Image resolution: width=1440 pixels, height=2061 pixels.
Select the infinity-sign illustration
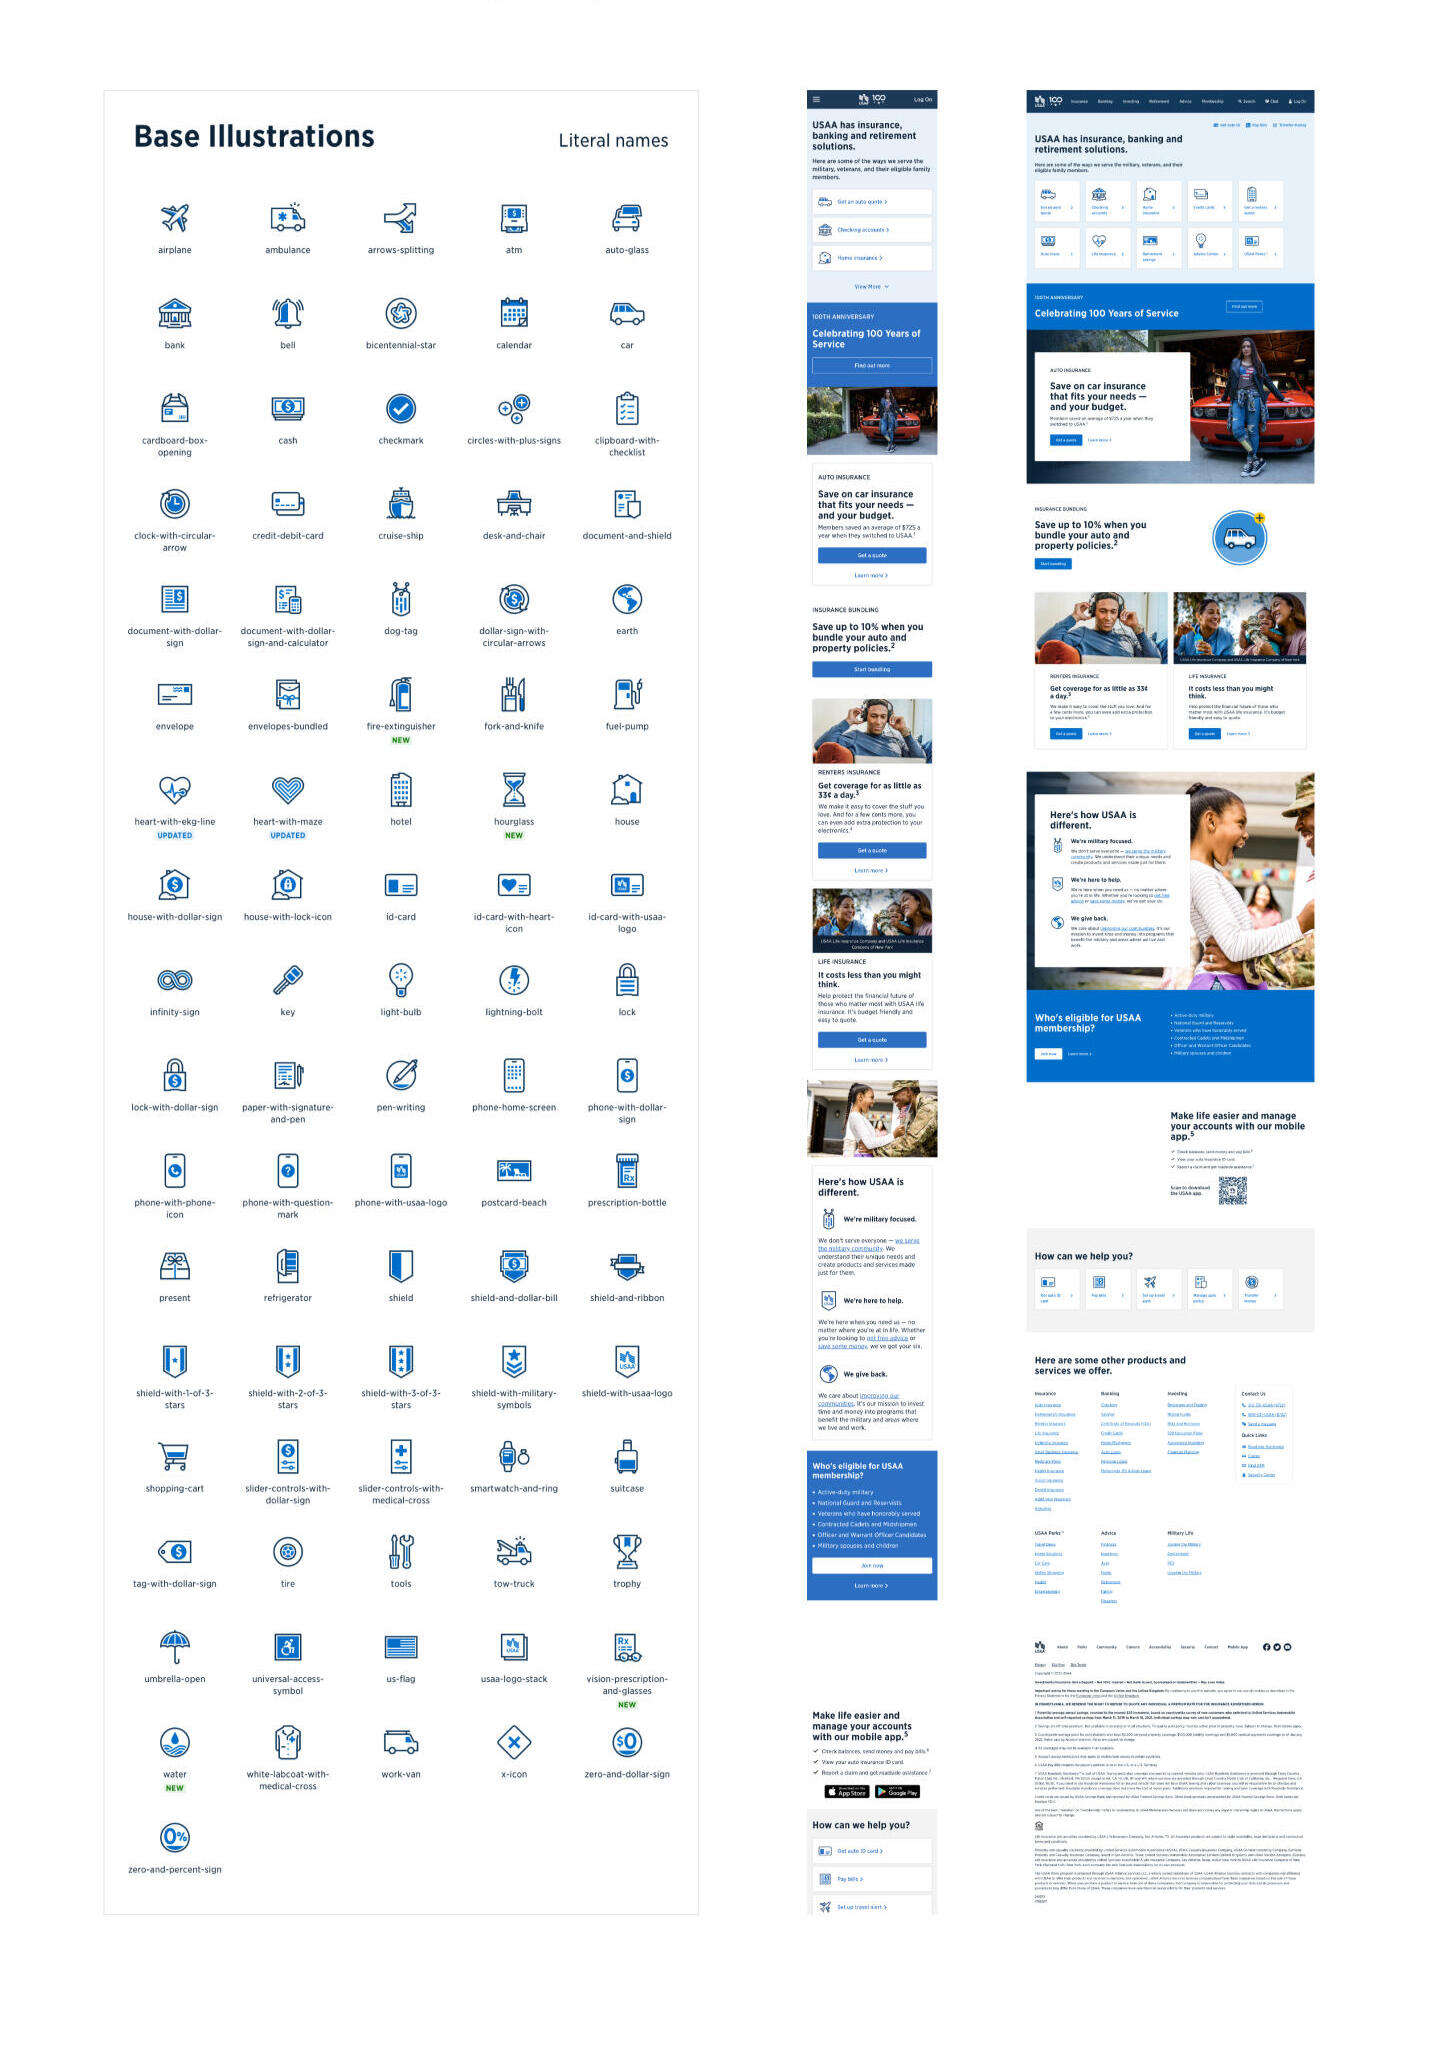coord(175,980)
